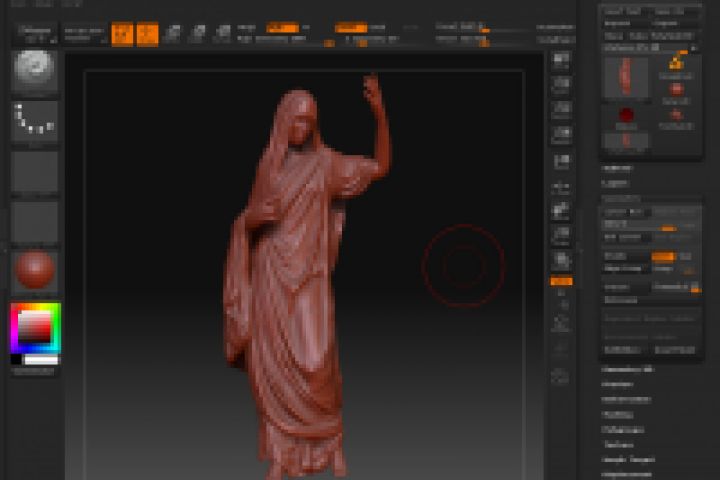
Task: Select the small statue thumbnail in Tool palette
Action: 626,141
